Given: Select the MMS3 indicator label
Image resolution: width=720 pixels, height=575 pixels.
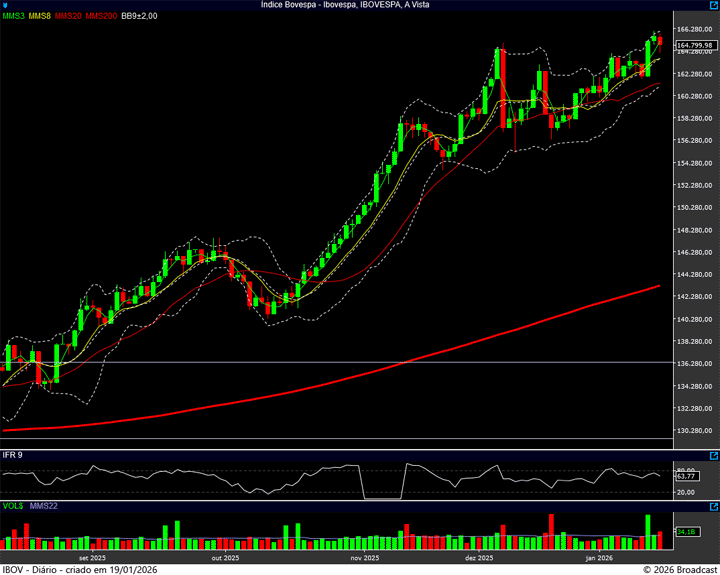Looking at the screenshot, I should coord(14,16).
